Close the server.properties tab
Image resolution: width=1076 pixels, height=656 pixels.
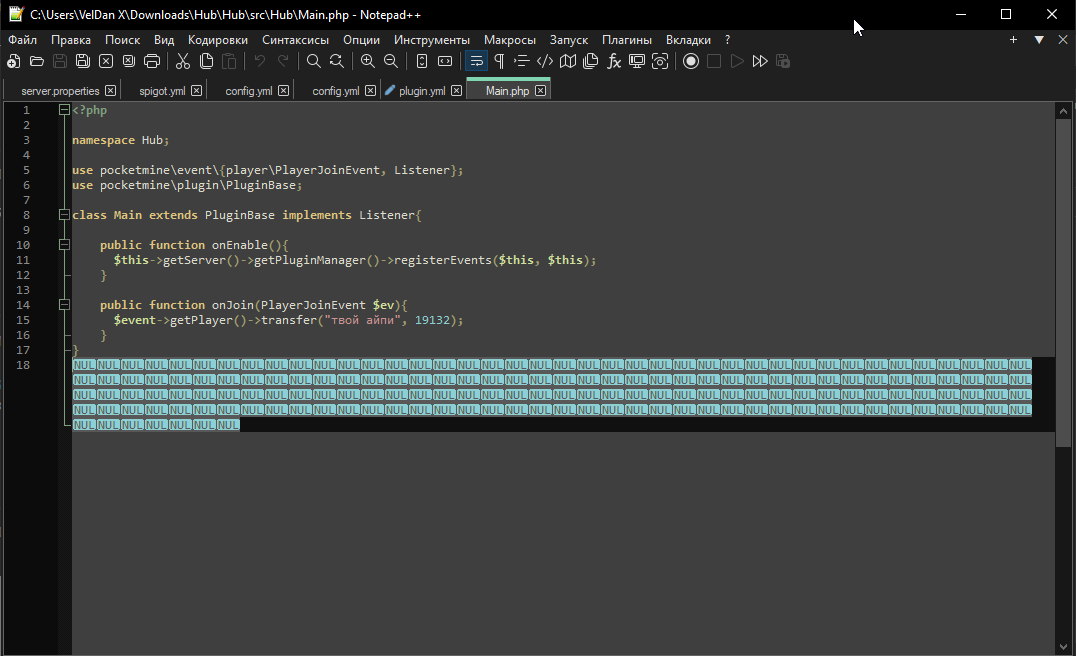[x=111, y=91]
